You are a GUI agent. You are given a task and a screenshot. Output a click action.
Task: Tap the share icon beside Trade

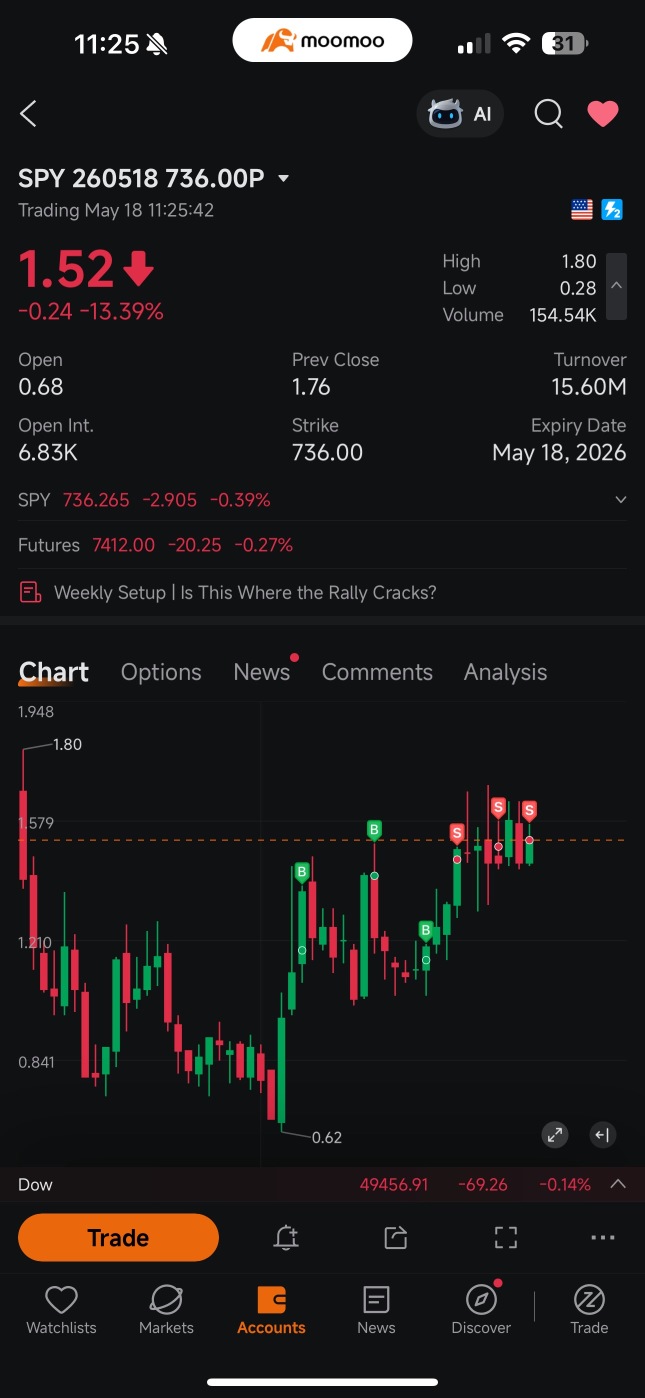click(396, 1237)
